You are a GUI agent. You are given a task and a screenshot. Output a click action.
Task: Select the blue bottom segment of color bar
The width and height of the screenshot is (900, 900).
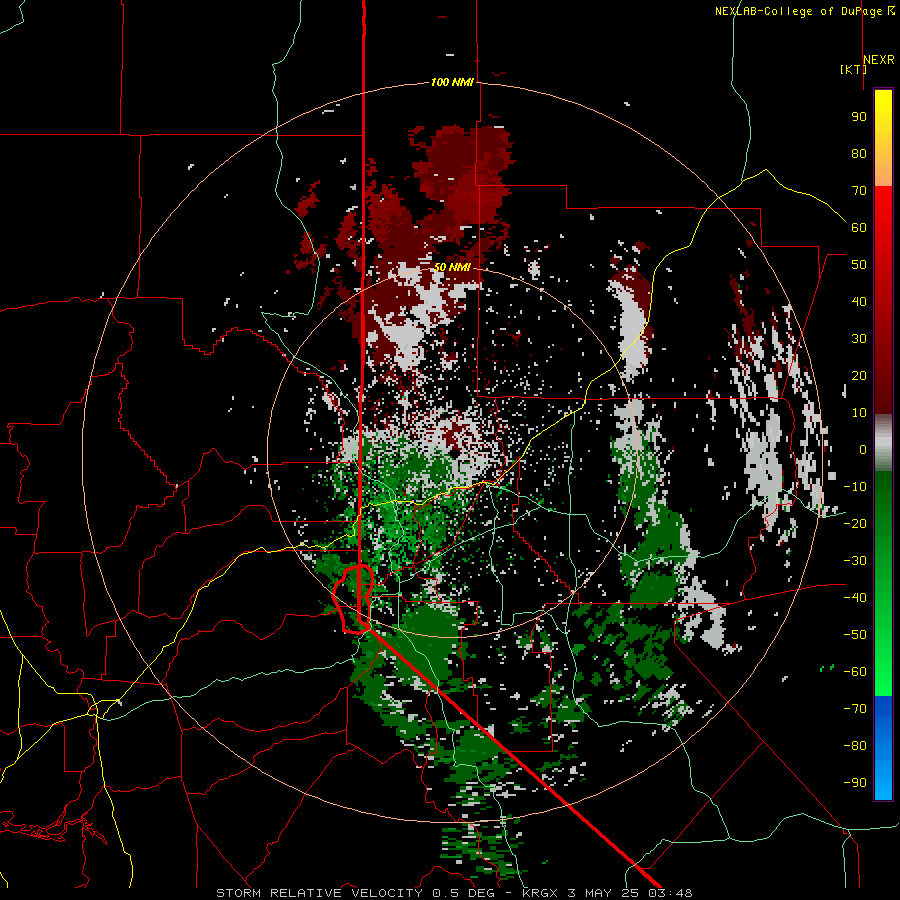click(883, 748)
